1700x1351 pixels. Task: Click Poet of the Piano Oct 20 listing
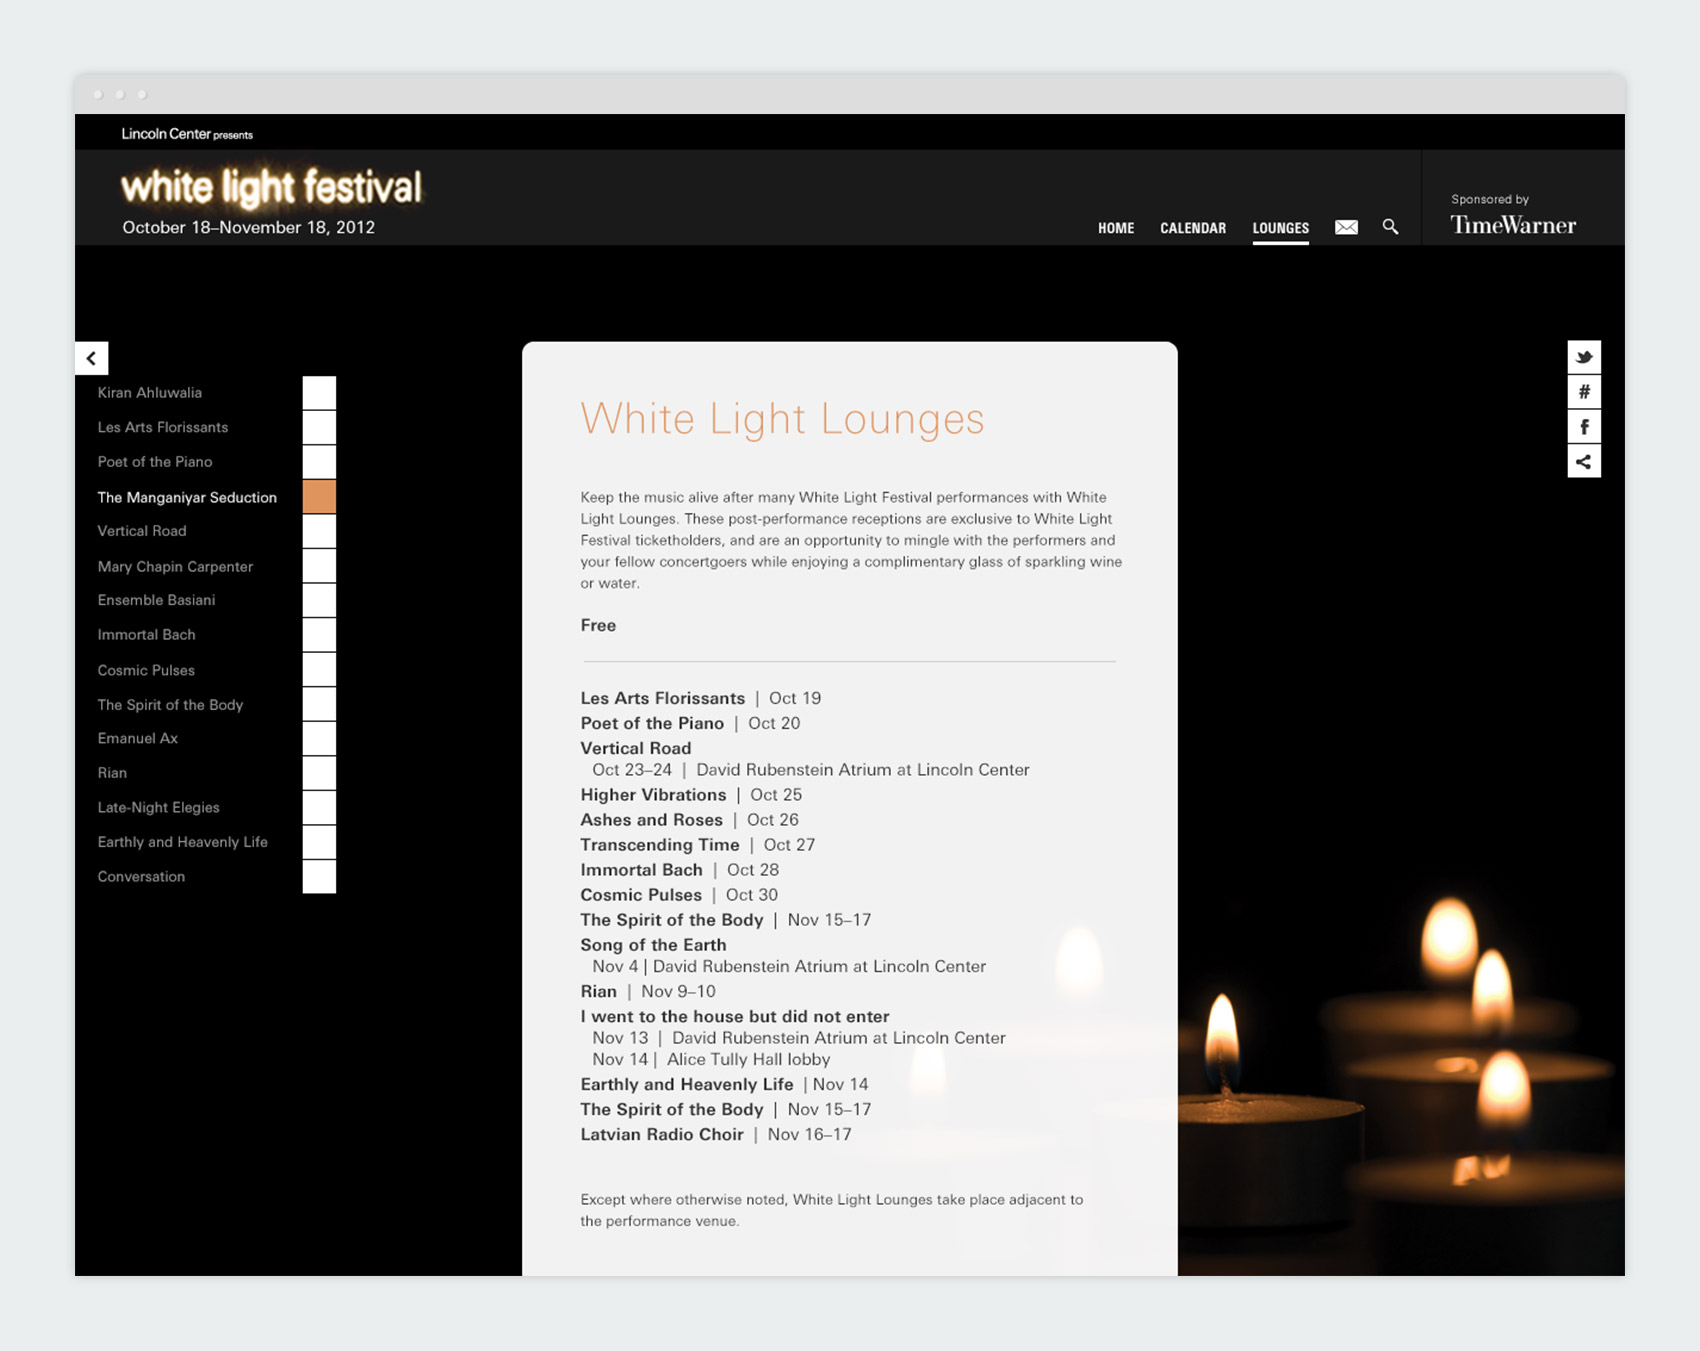point(690,723)
